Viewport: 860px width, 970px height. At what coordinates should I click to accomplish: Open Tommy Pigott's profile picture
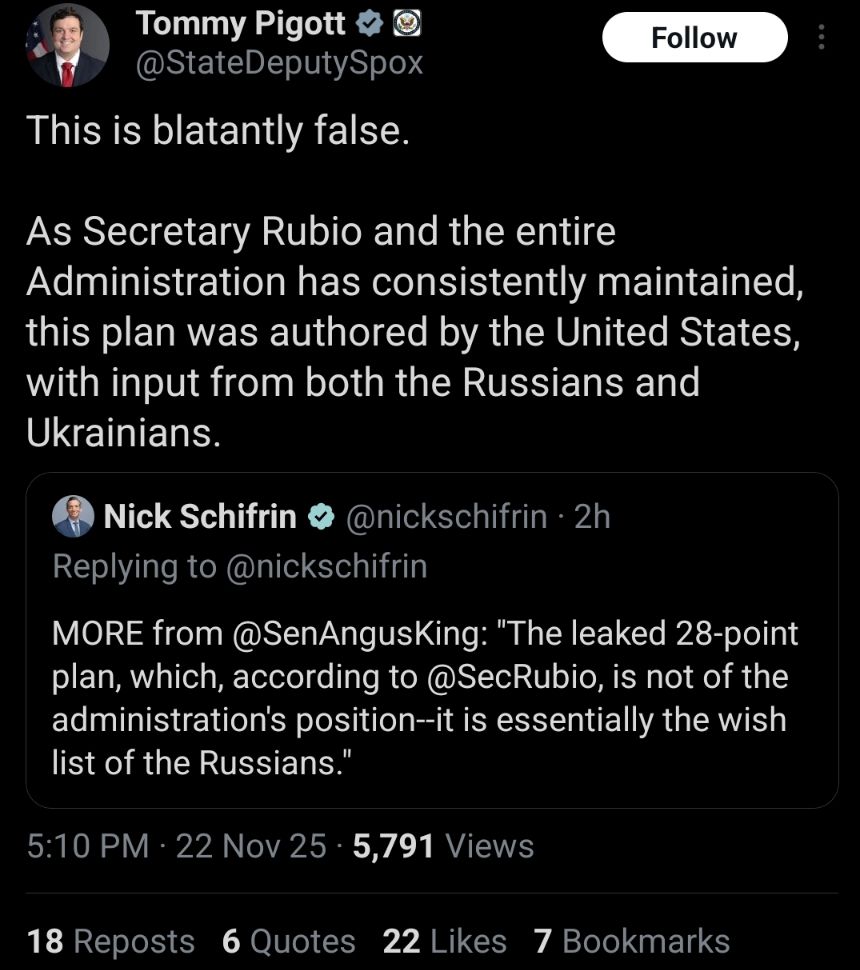(67, 45)
